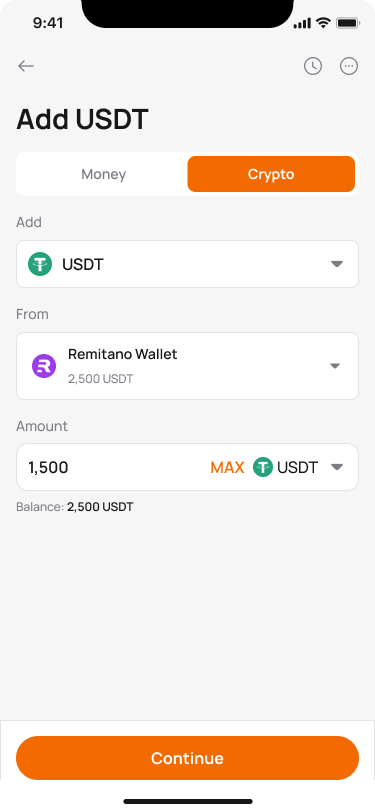This screenshot has width=375, height=812.
Task: Open the more options ellipsis icon
Action: (x=349, y=66)
